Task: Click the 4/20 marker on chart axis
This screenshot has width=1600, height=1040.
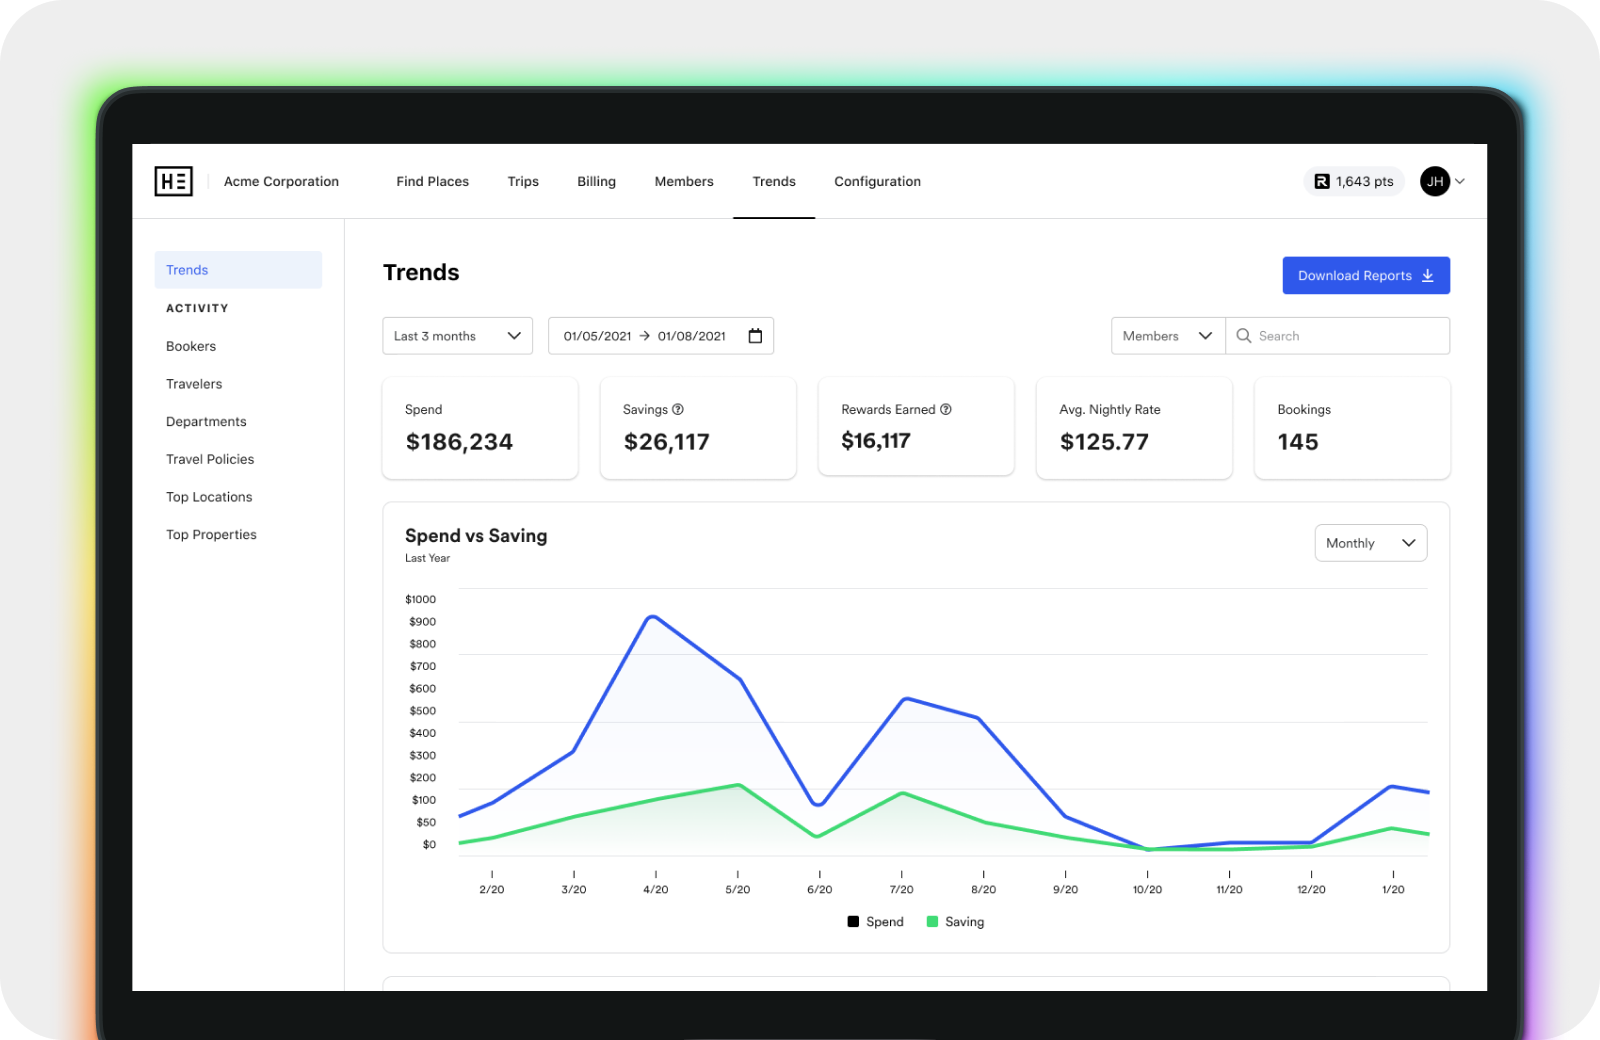Action: (656, 883)
